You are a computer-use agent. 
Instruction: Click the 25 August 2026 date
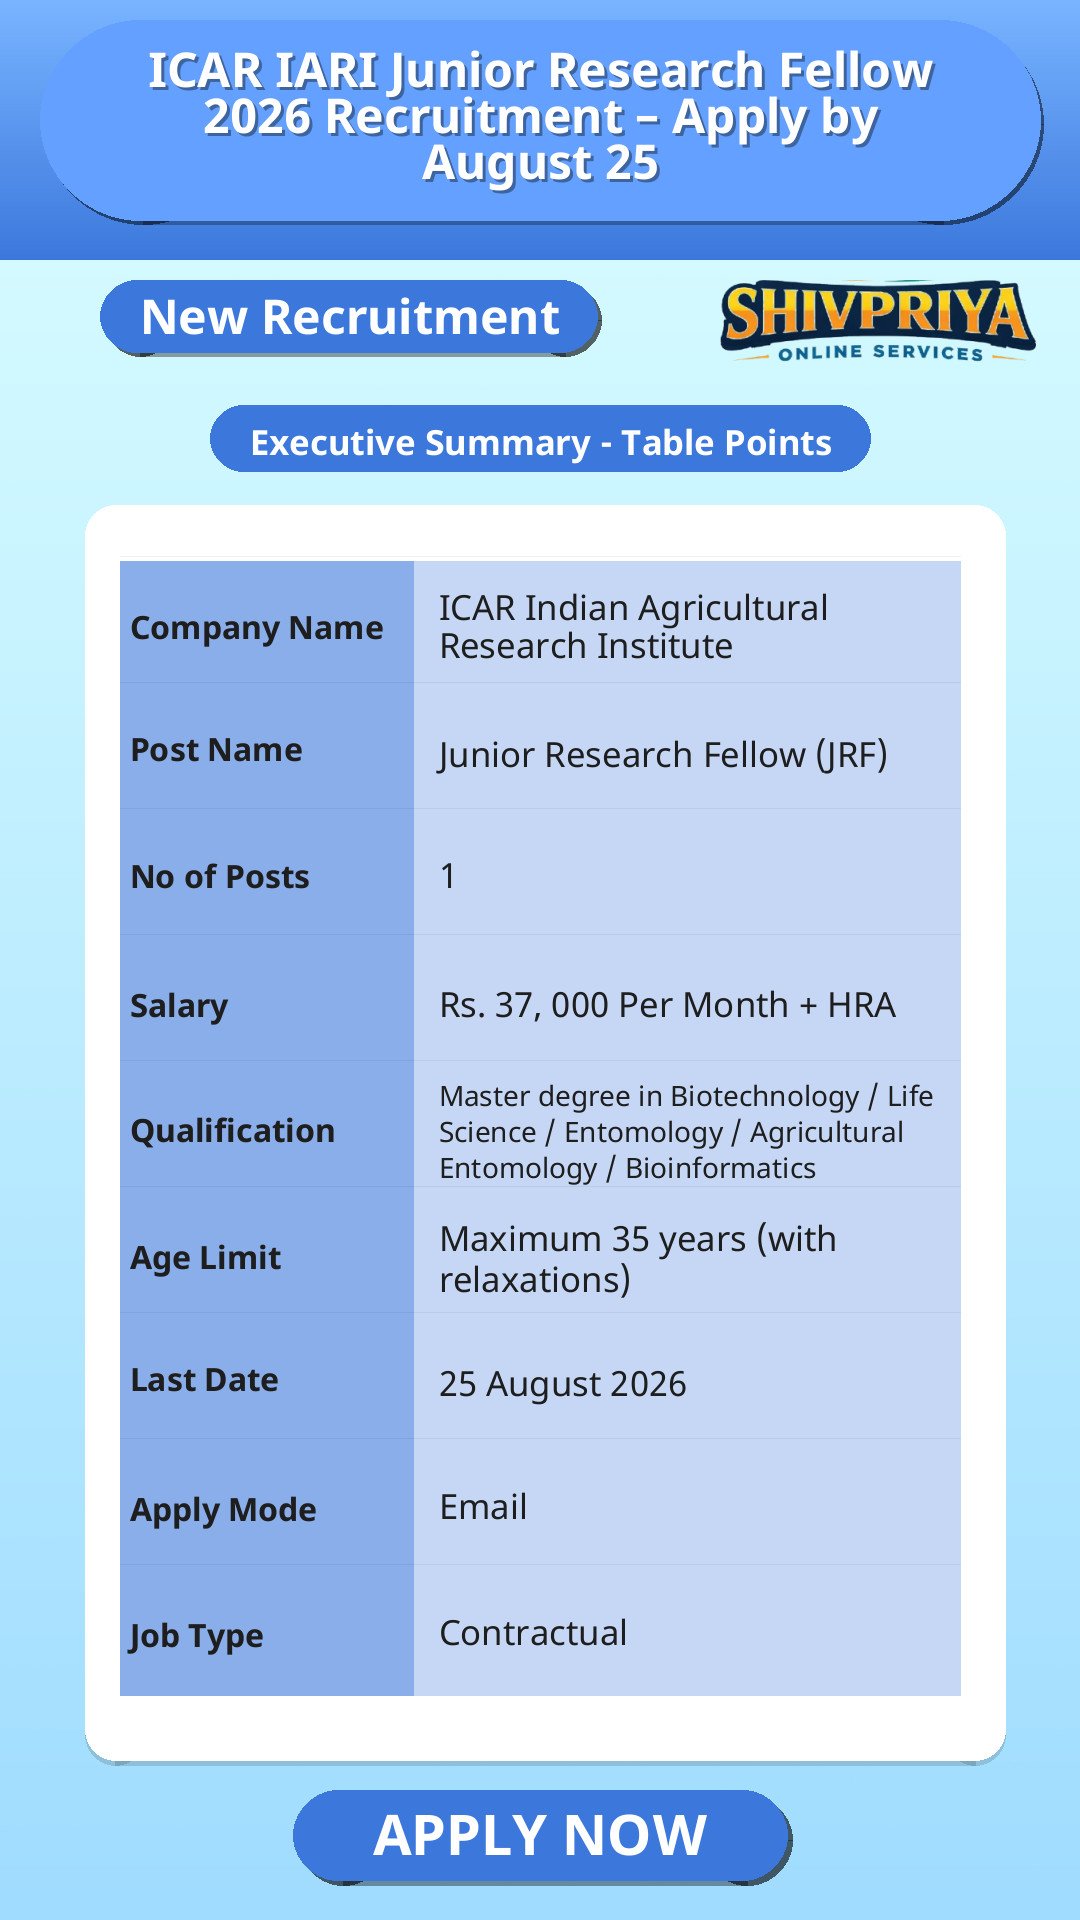[563, 1384]
